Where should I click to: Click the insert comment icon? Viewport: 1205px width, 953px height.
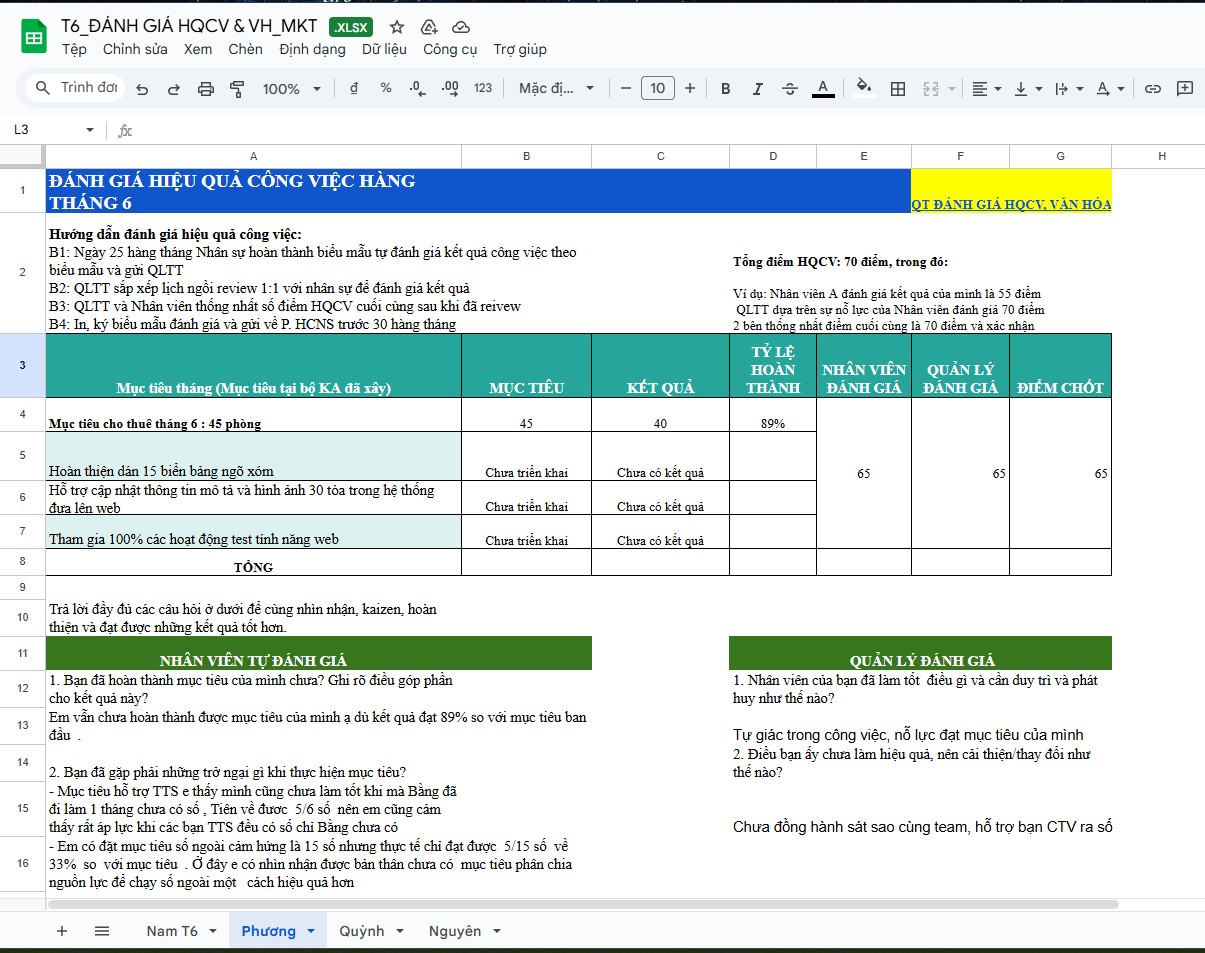click(1185, 89)
